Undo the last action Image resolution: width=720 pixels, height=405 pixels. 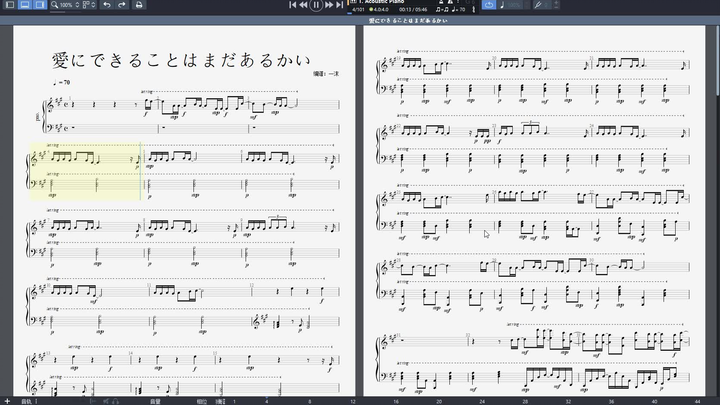pos(107,5)
